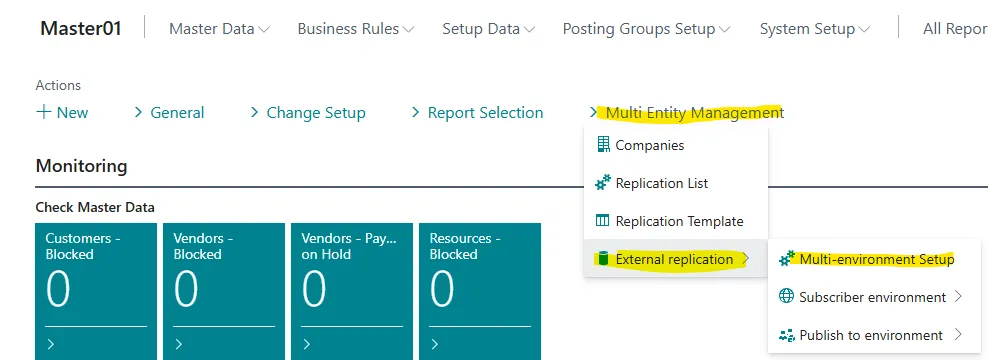
Task: Click the Subscriber environment globe icon
Action: [786, 296]
